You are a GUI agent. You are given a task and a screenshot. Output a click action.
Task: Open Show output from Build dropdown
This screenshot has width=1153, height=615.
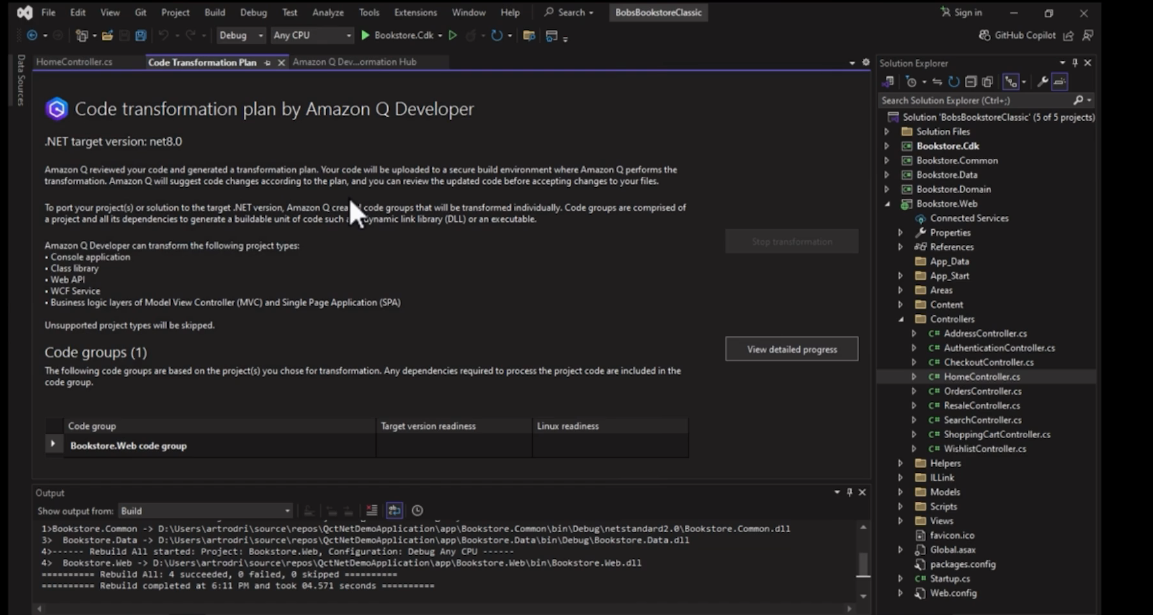[x=205, y=511]
